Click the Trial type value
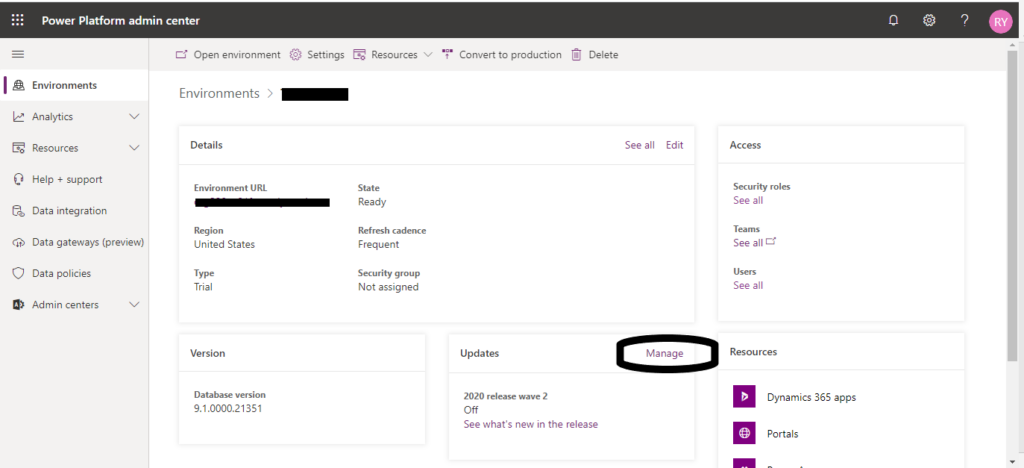 [203, 287]
